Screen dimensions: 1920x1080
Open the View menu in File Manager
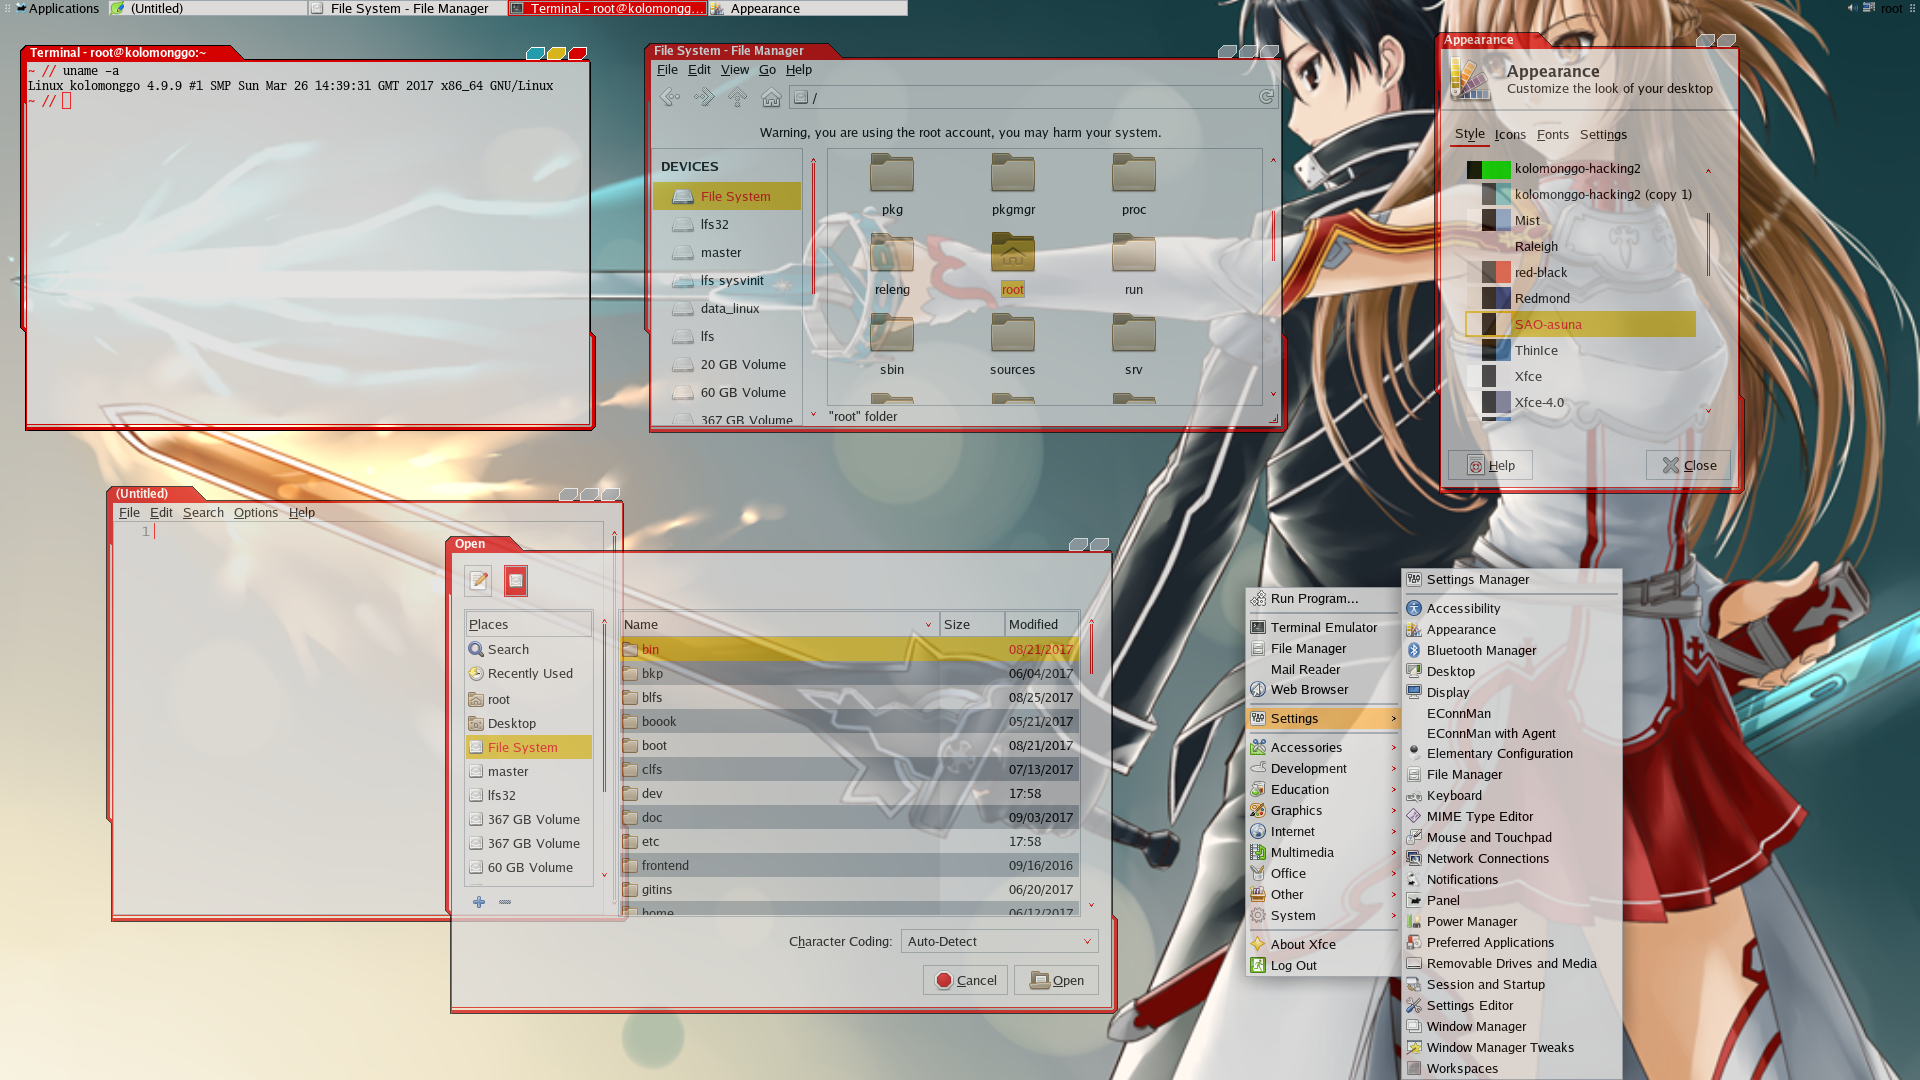735,70
